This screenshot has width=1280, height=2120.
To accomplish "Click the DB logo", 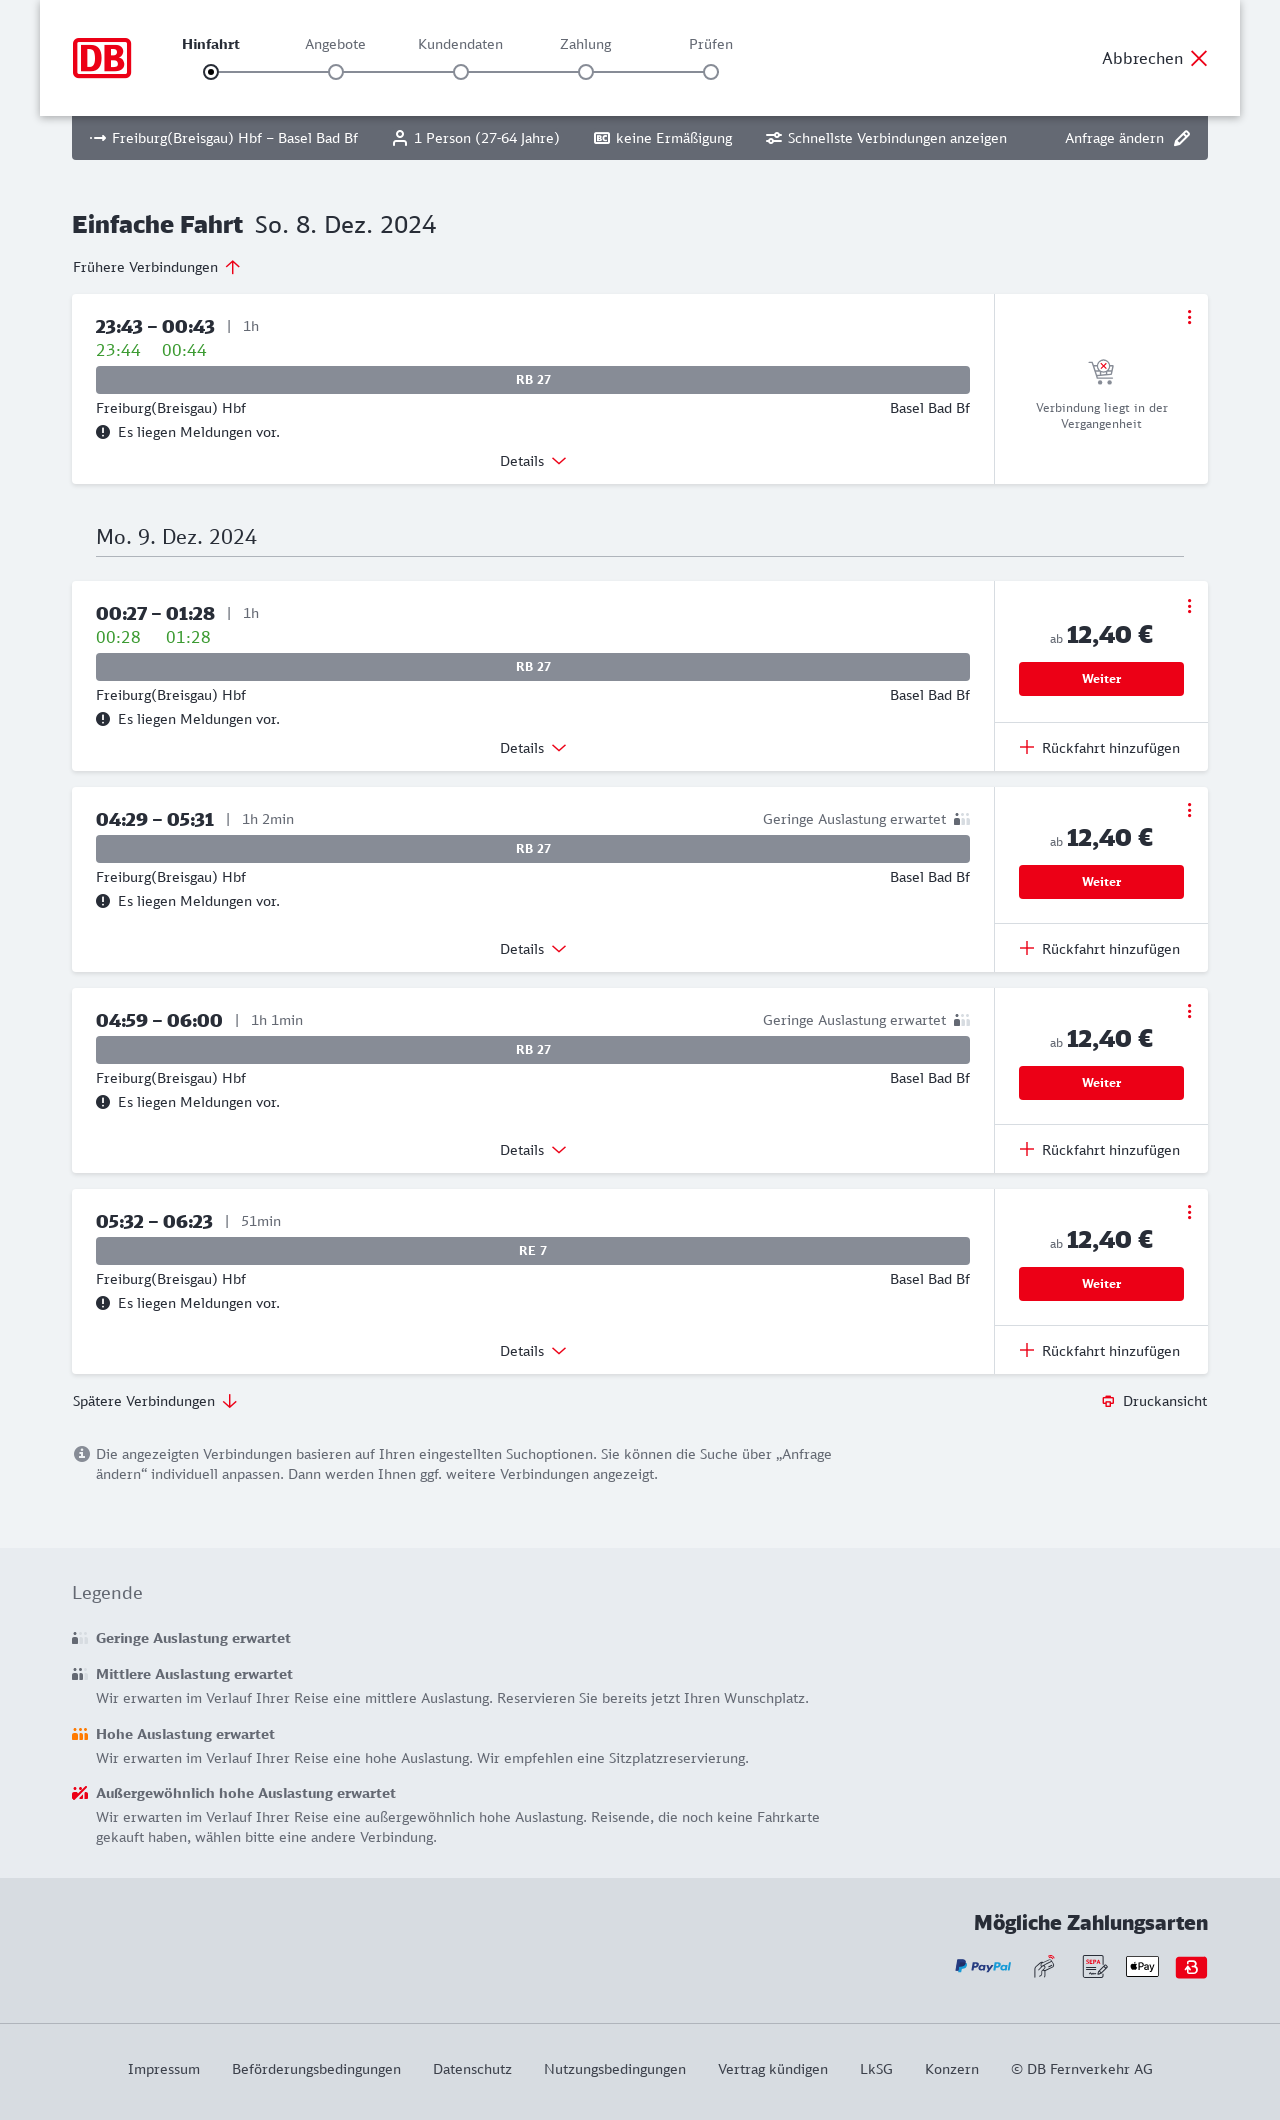I will 102,58.
